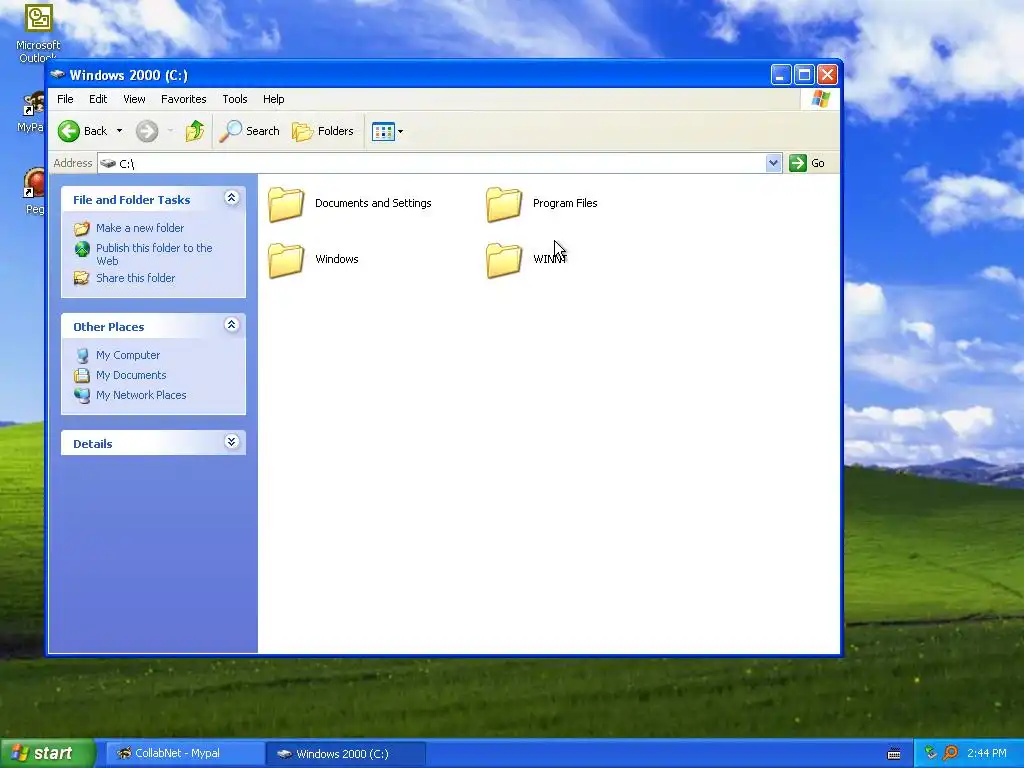The width and height of the screenshot is (1024, 768).
Task: Click the magnifier tray icon near clock
Action: pyautogui.click(x=951, y=753)
